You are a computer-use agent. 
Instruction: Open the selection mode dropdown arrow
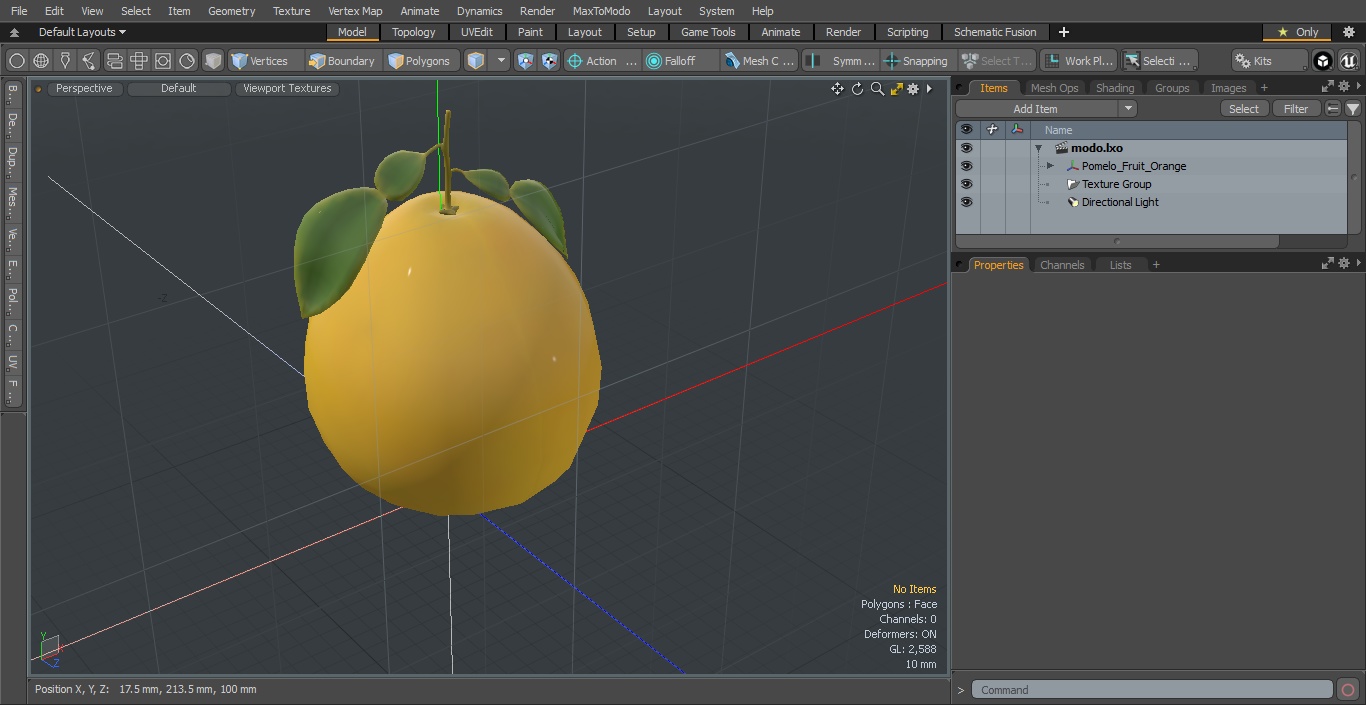pyautogui.click(x=501, y=61)
